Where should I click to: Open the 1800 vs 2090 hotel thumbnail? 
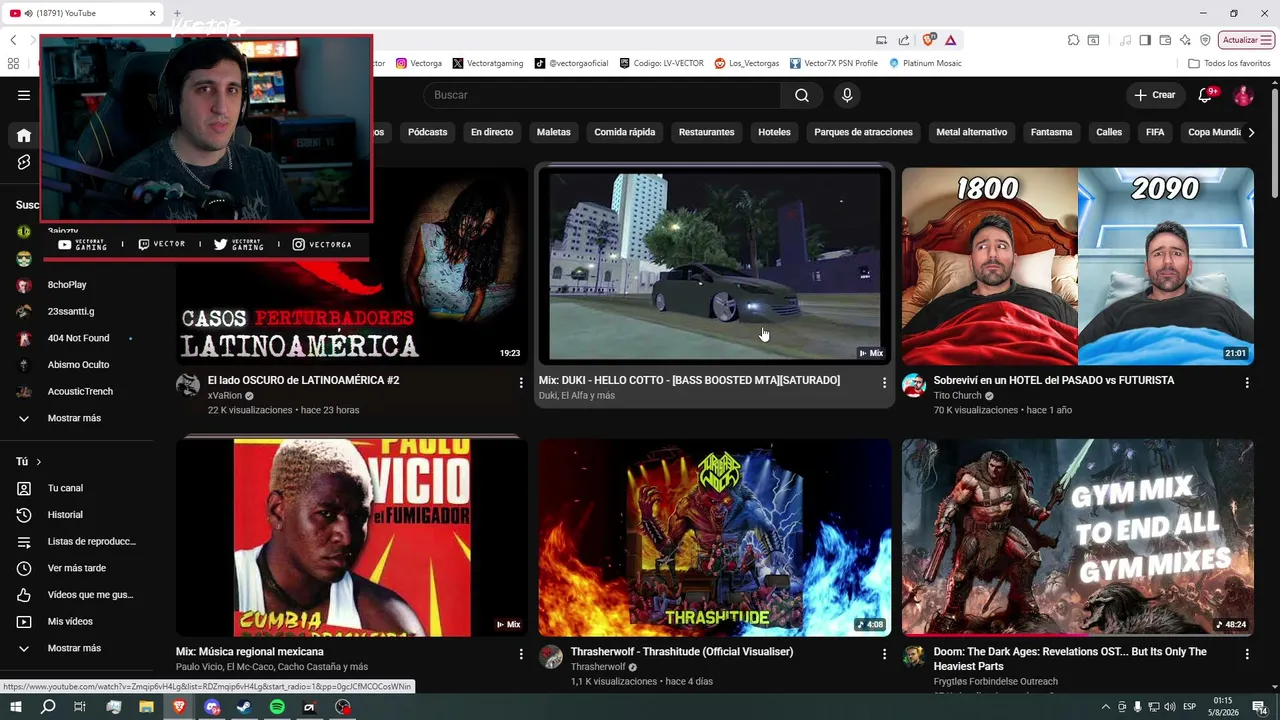(1078, 266)
